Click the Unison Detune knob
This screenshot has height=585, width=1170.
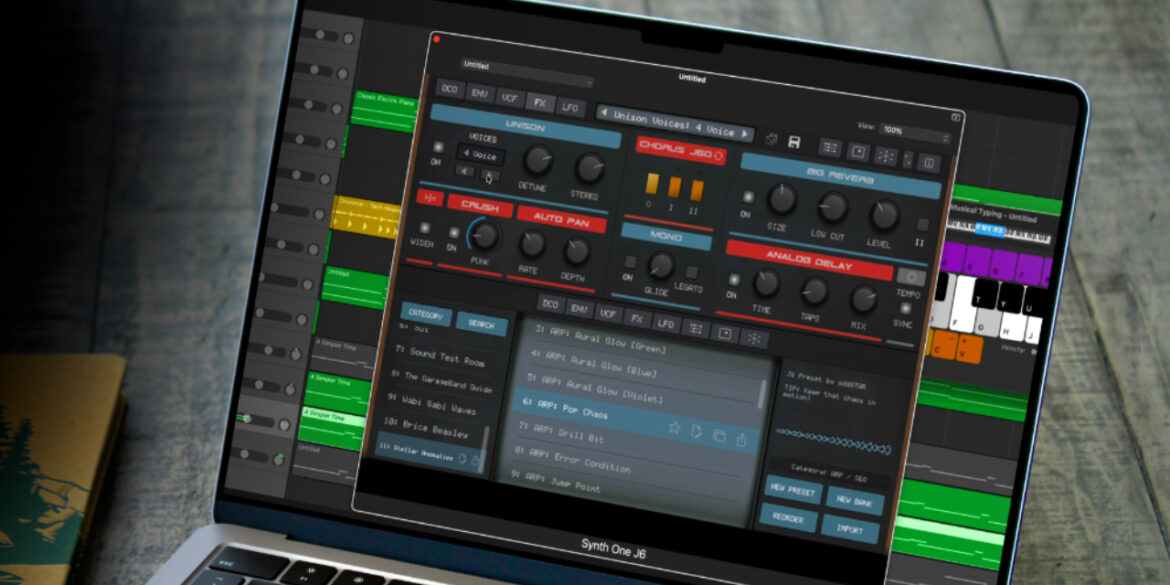[x=536, y=160]
